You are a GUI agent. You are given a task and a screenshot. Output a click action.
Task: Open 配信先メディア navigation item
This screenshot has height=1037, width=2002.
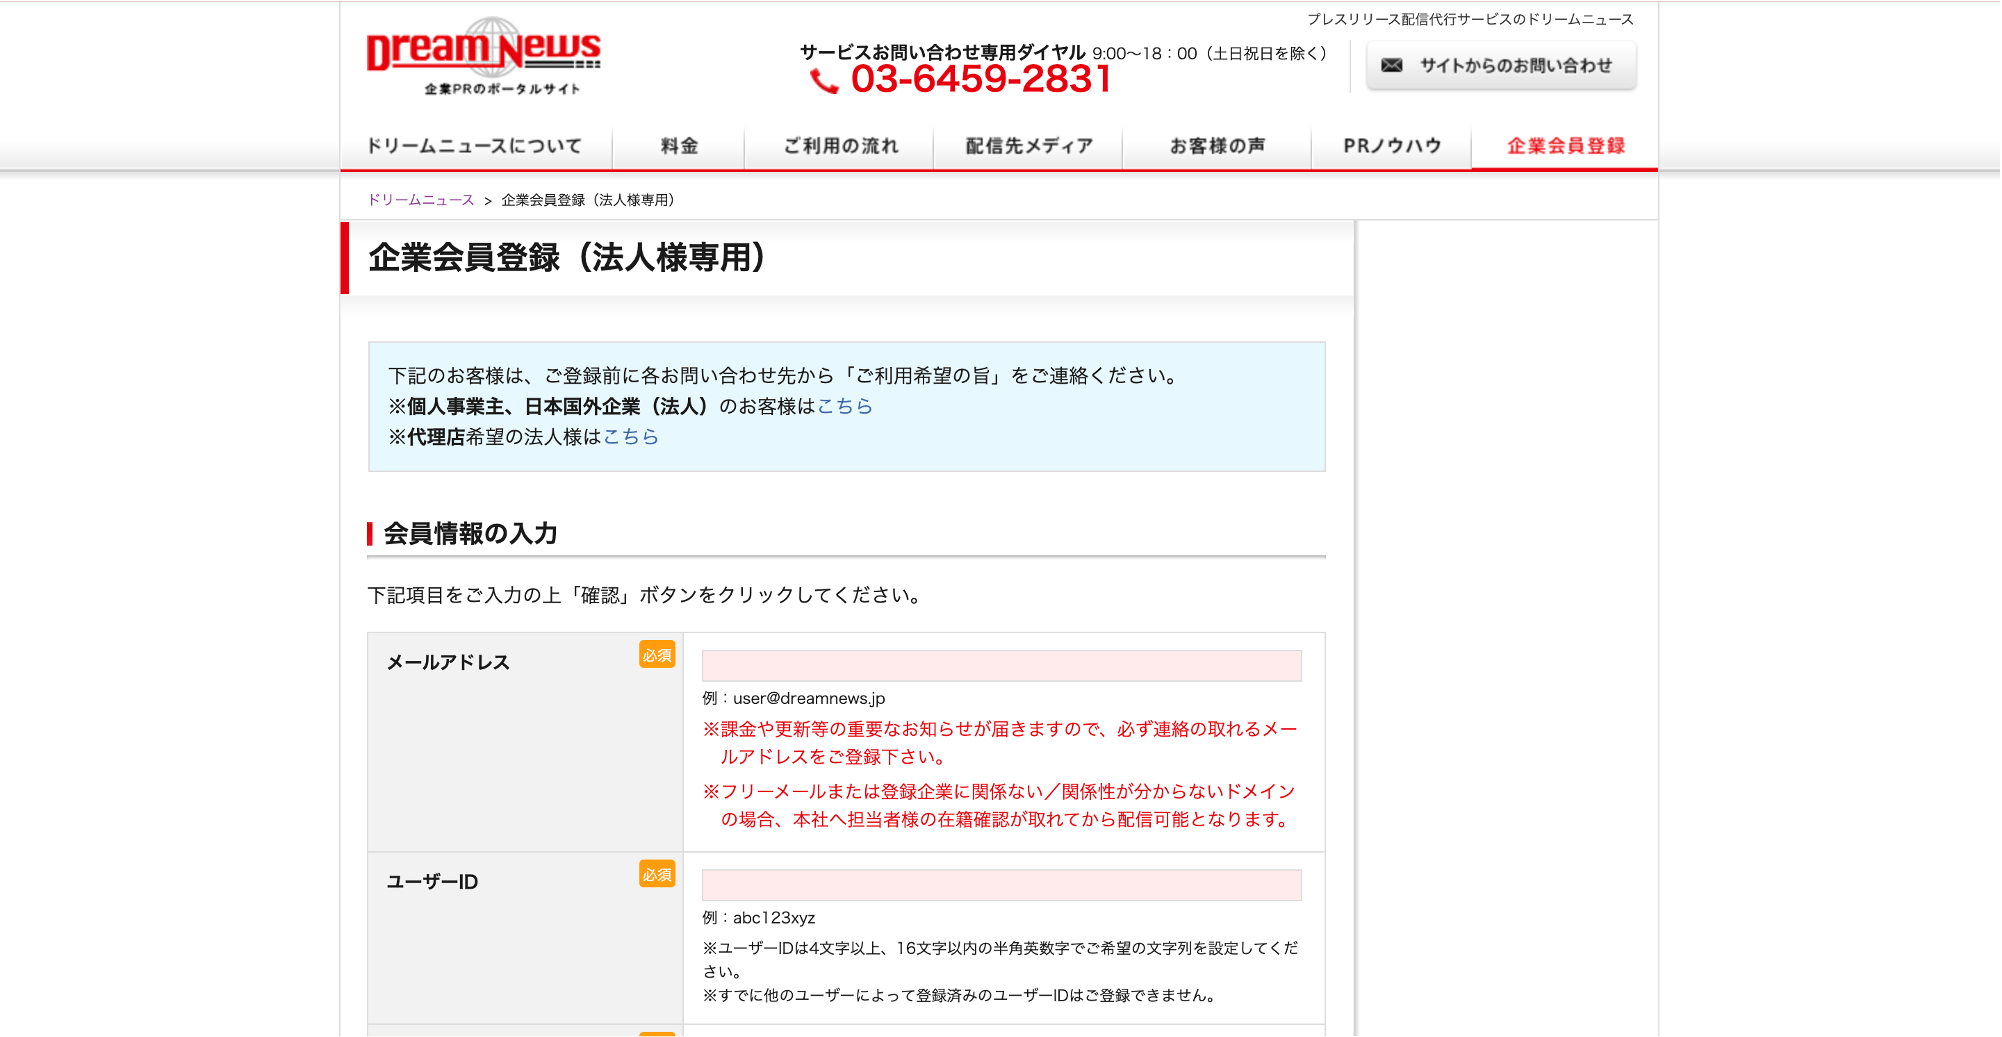(1028, 146)
